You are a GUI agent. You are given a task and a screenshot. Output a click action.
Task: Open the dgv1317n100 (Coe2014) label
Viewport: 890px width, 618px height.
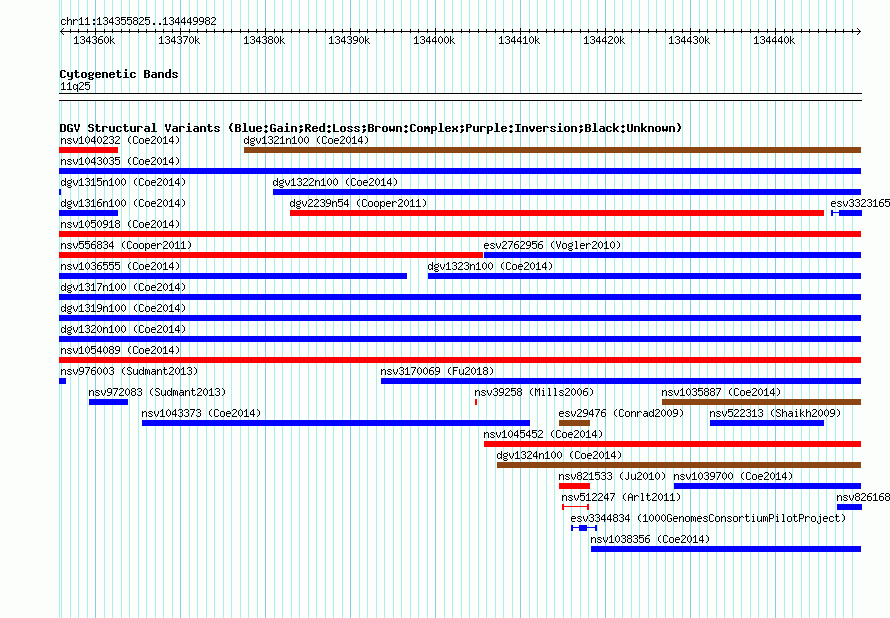[123, 287]
